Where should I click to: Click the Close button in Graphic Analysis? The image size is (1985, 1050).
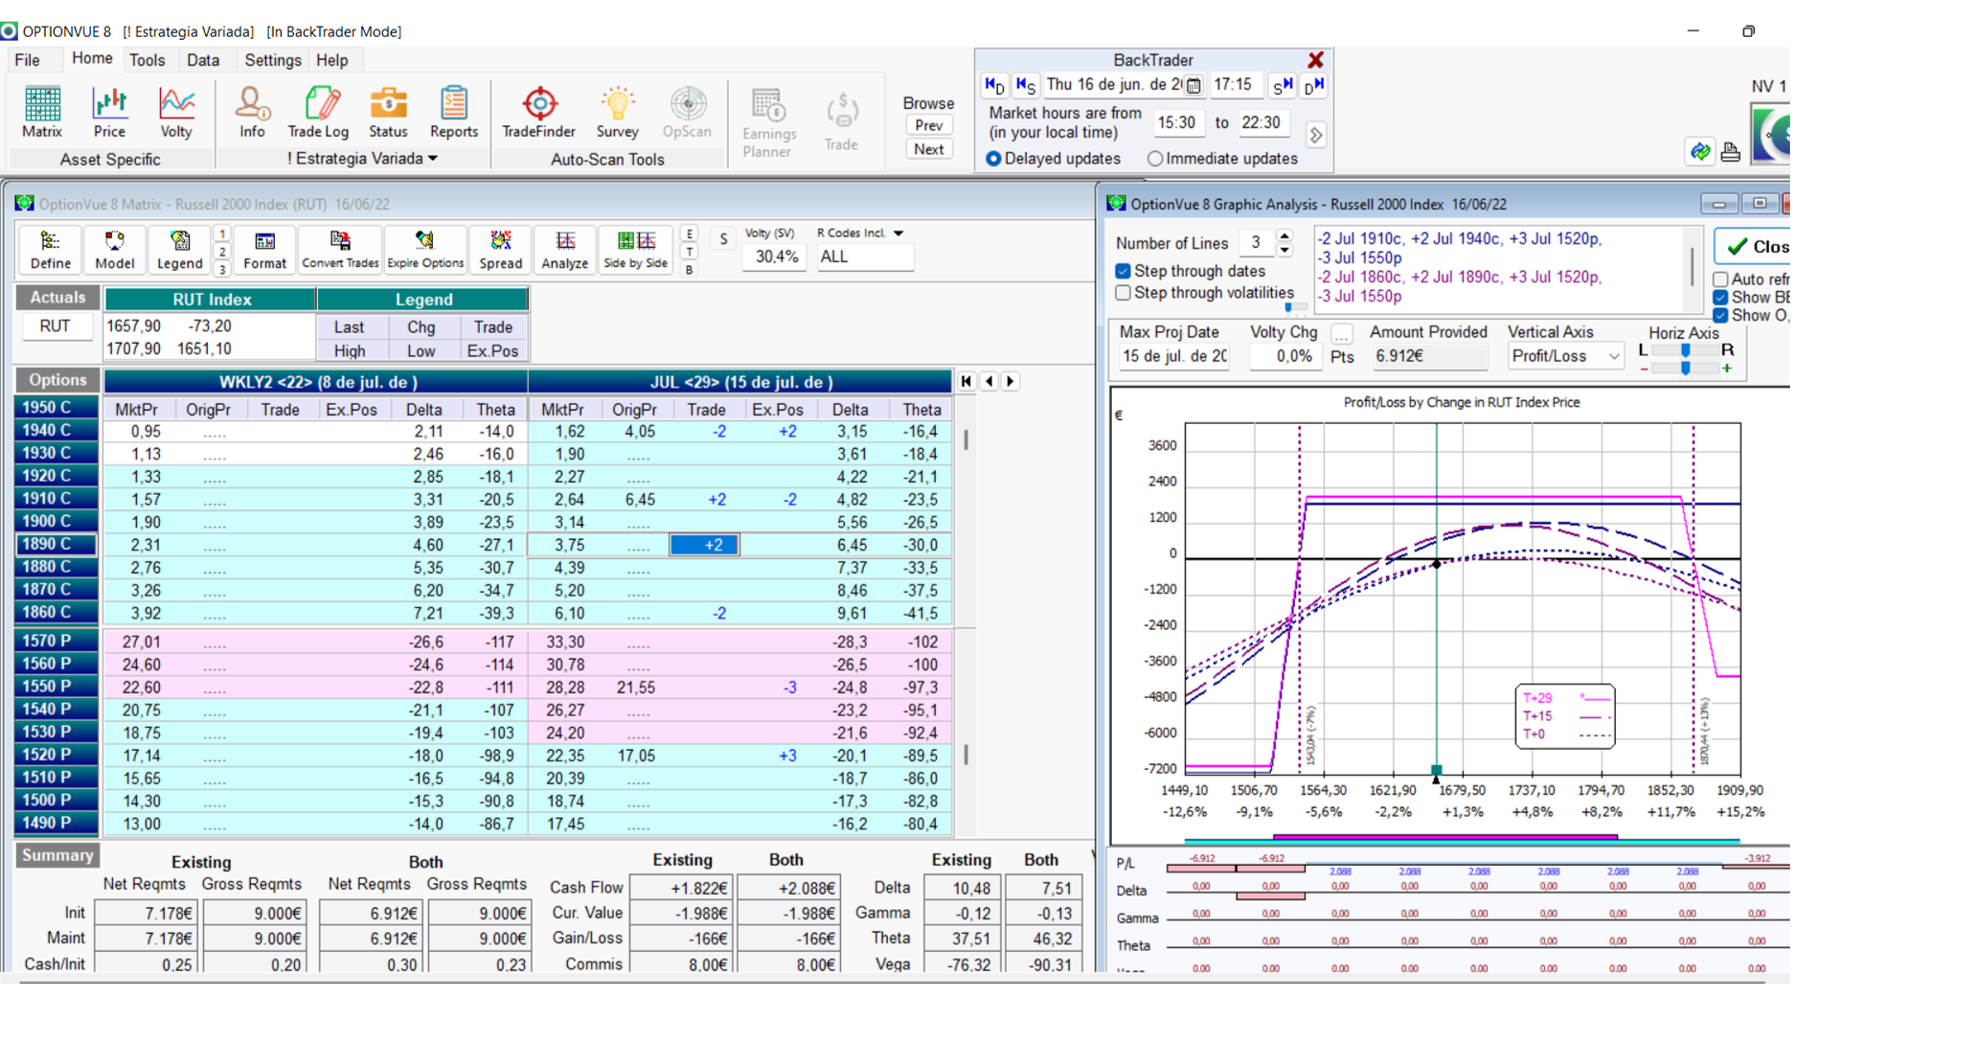(x=1753, y=246)
